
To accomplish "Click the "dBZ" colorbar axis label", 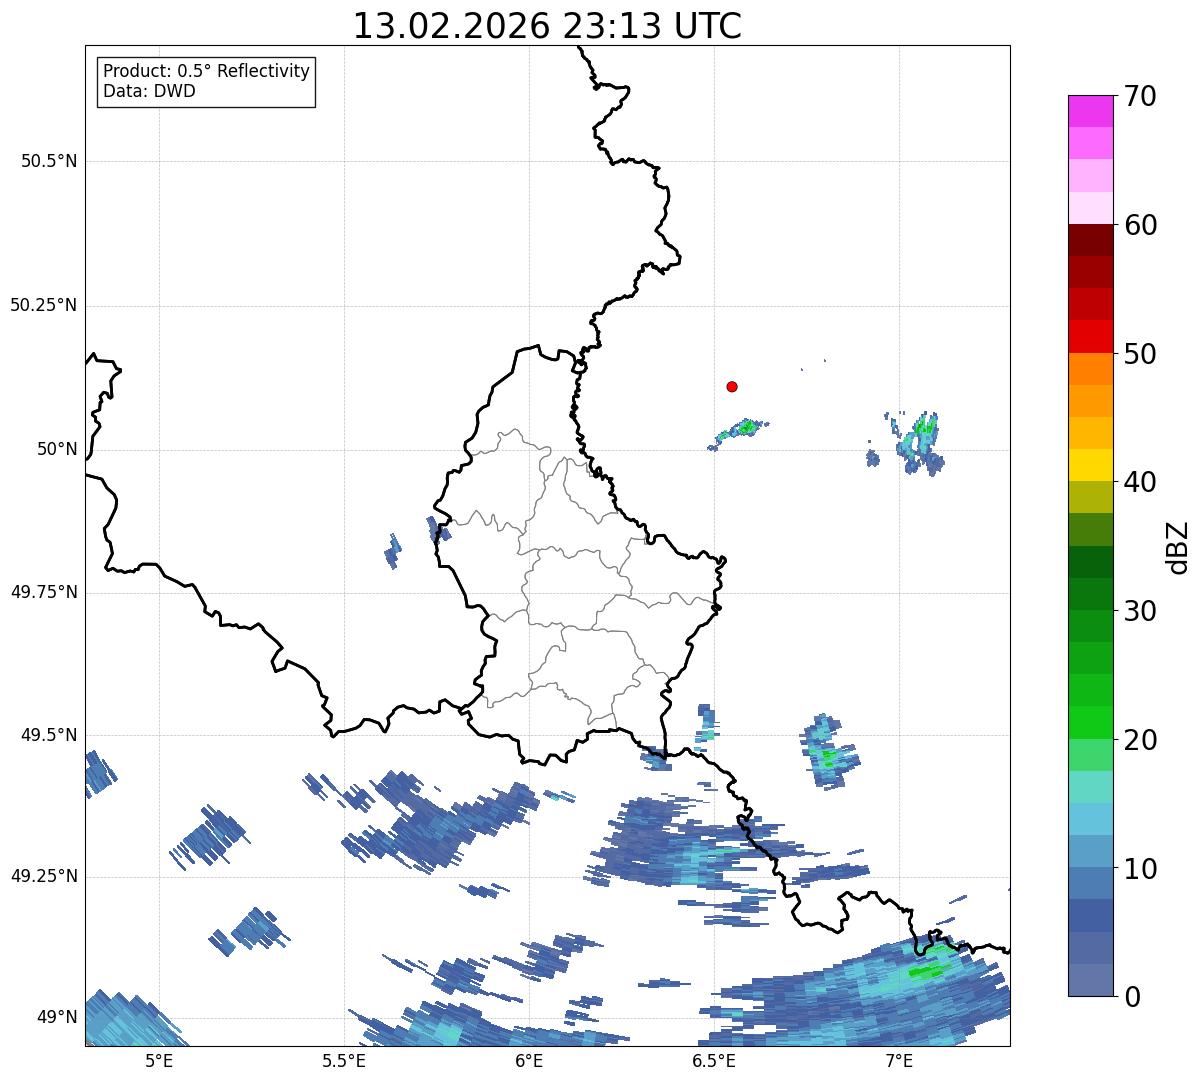I will tap(1178, 547).
